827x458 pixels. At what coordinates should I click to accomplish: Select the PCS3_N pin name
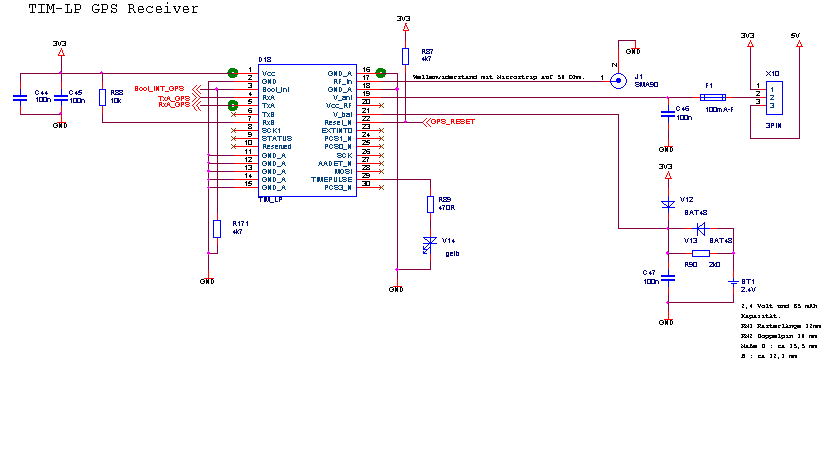coord(338,188)
